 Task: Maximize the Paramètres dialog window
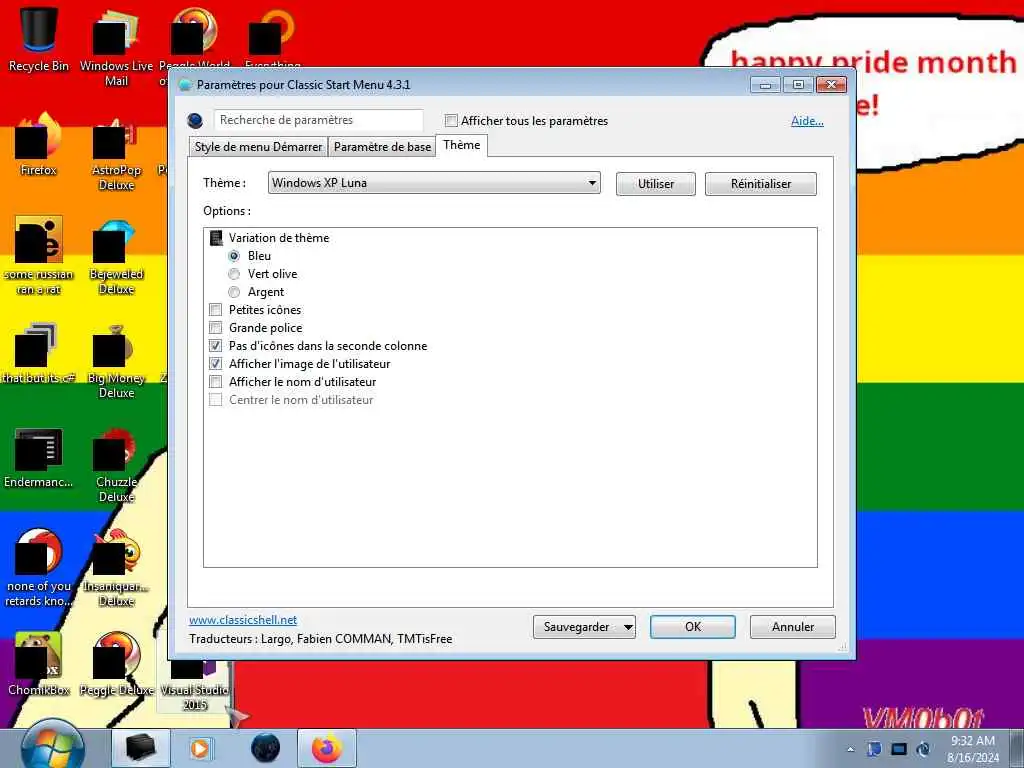[798, 85]
